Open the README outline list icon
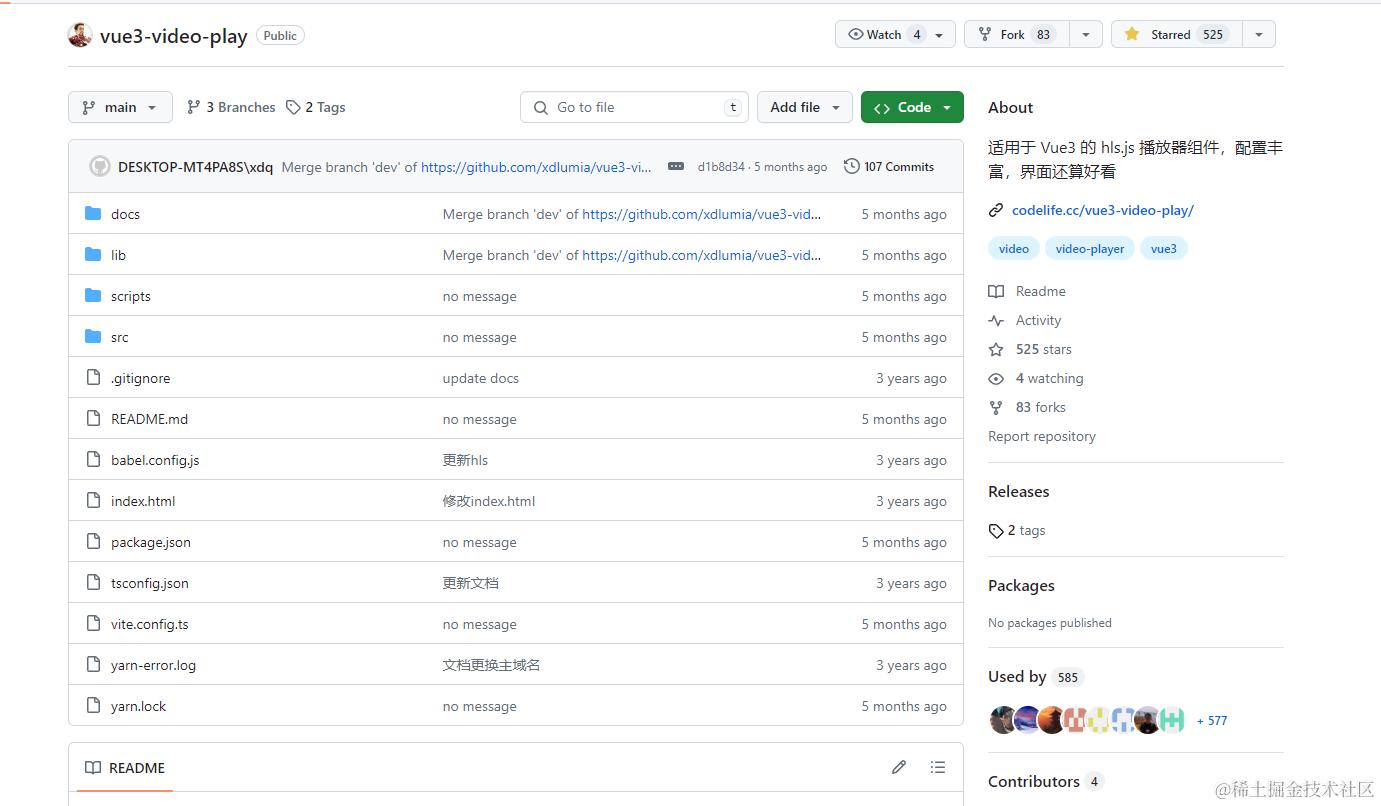Image resolution: width=1381 pixels, height=806 pixels. [937, 767]
